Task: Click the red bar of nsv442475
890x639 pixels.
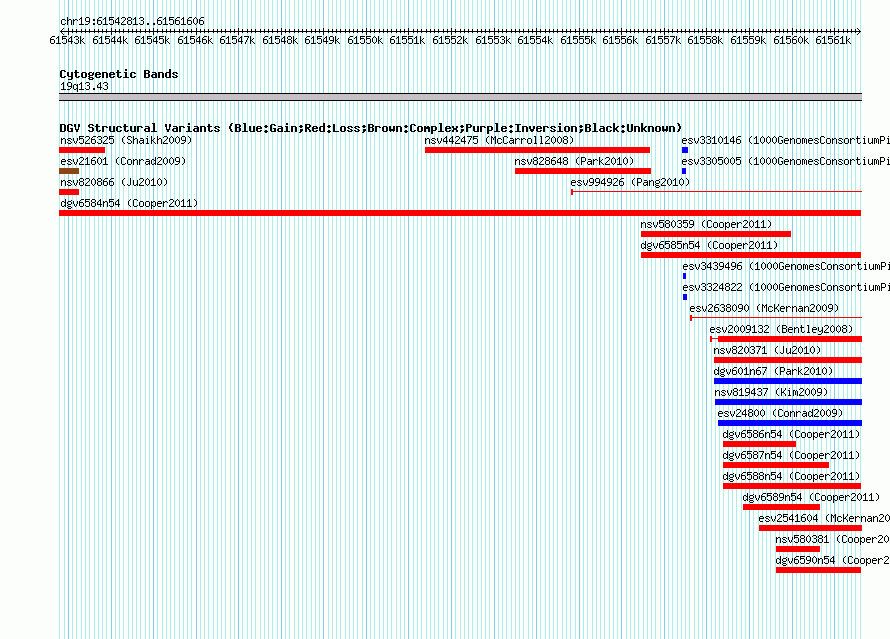Action: (x=538, y=150)
